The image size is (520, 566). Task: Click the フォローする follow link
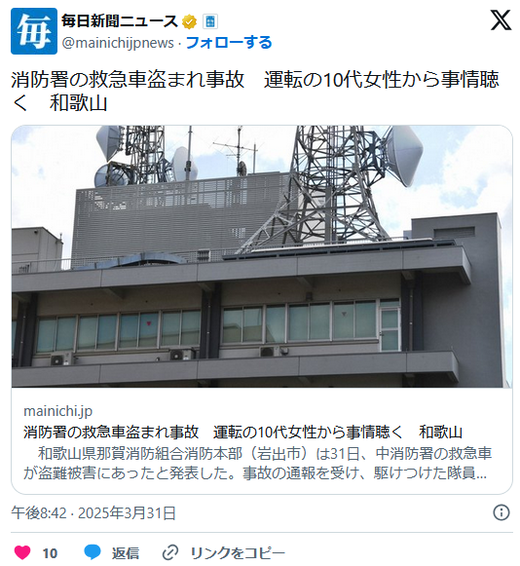[229, 43]
